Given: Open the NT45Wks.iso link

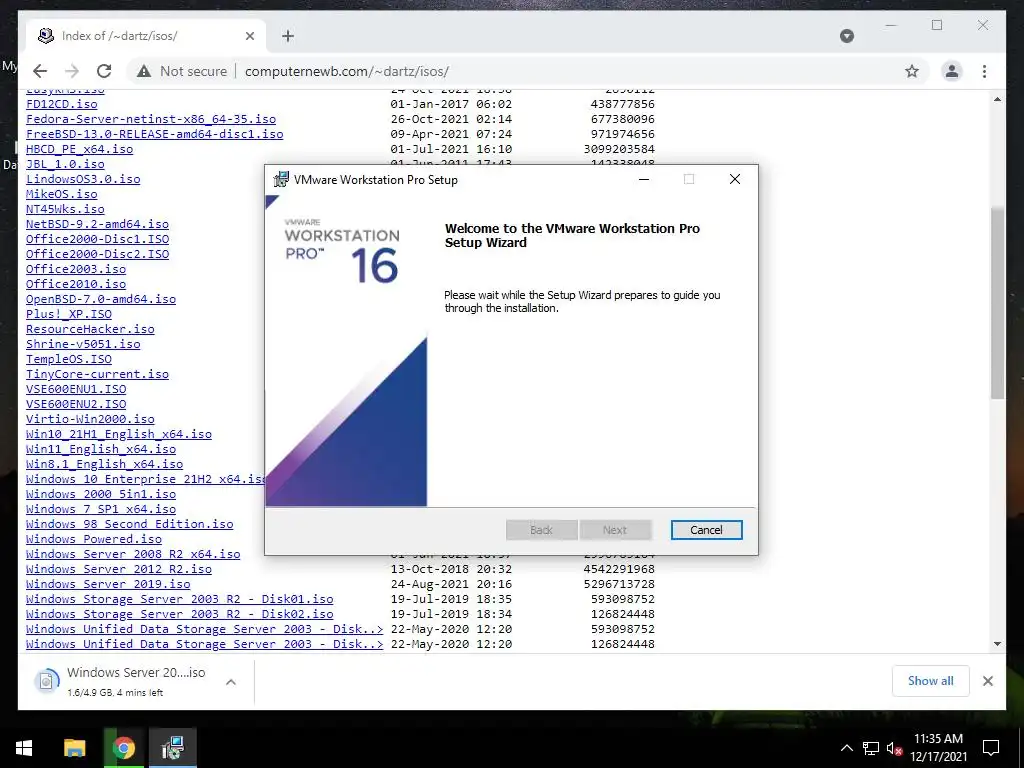Looking at the screenshot, I should [x=65, y=209].
